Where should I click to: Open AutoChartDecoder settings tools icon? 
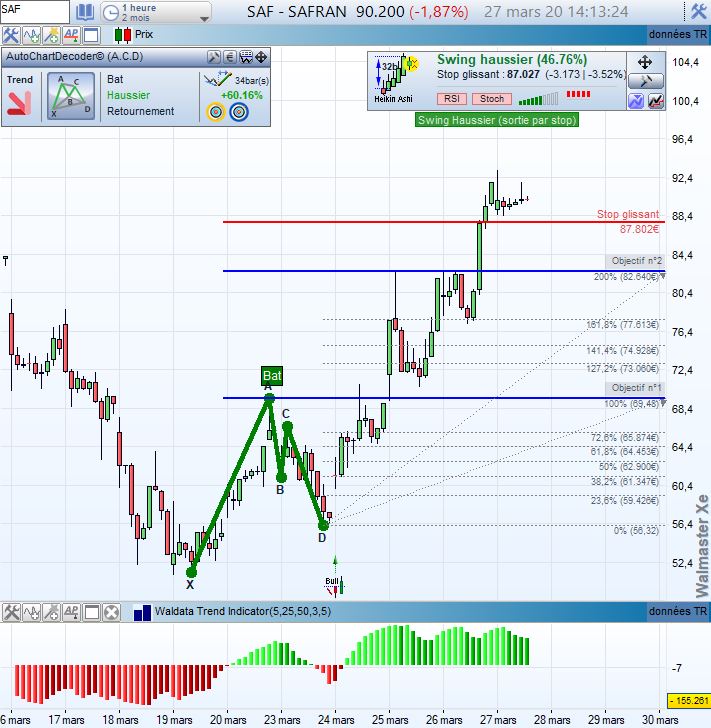pyautogui.click(x=214, y=57)
